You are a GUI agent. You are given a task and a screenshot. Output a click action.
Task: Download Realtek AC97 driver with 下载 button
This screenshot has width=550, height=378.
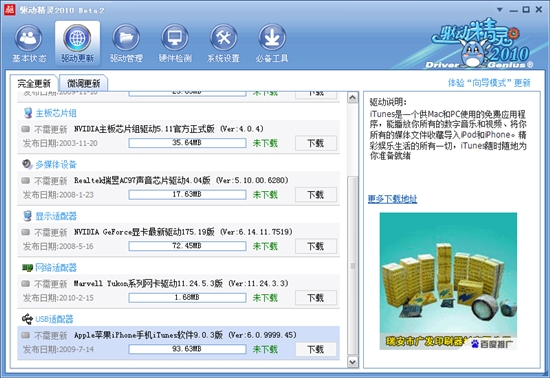pyautogui.click(x=316, y=195)
